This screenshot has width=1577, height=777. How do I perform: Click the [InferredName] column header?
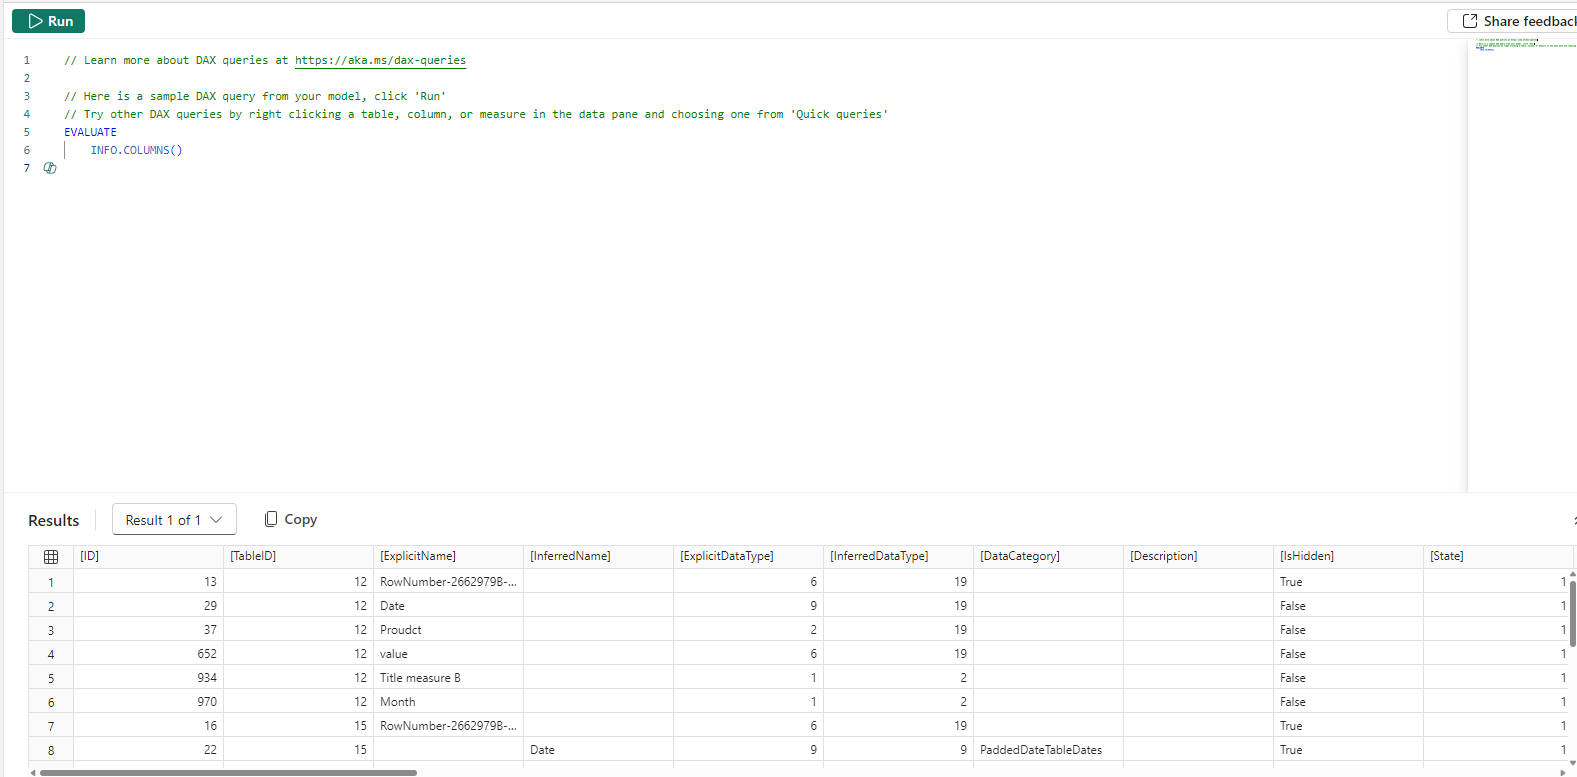[598, 556]
